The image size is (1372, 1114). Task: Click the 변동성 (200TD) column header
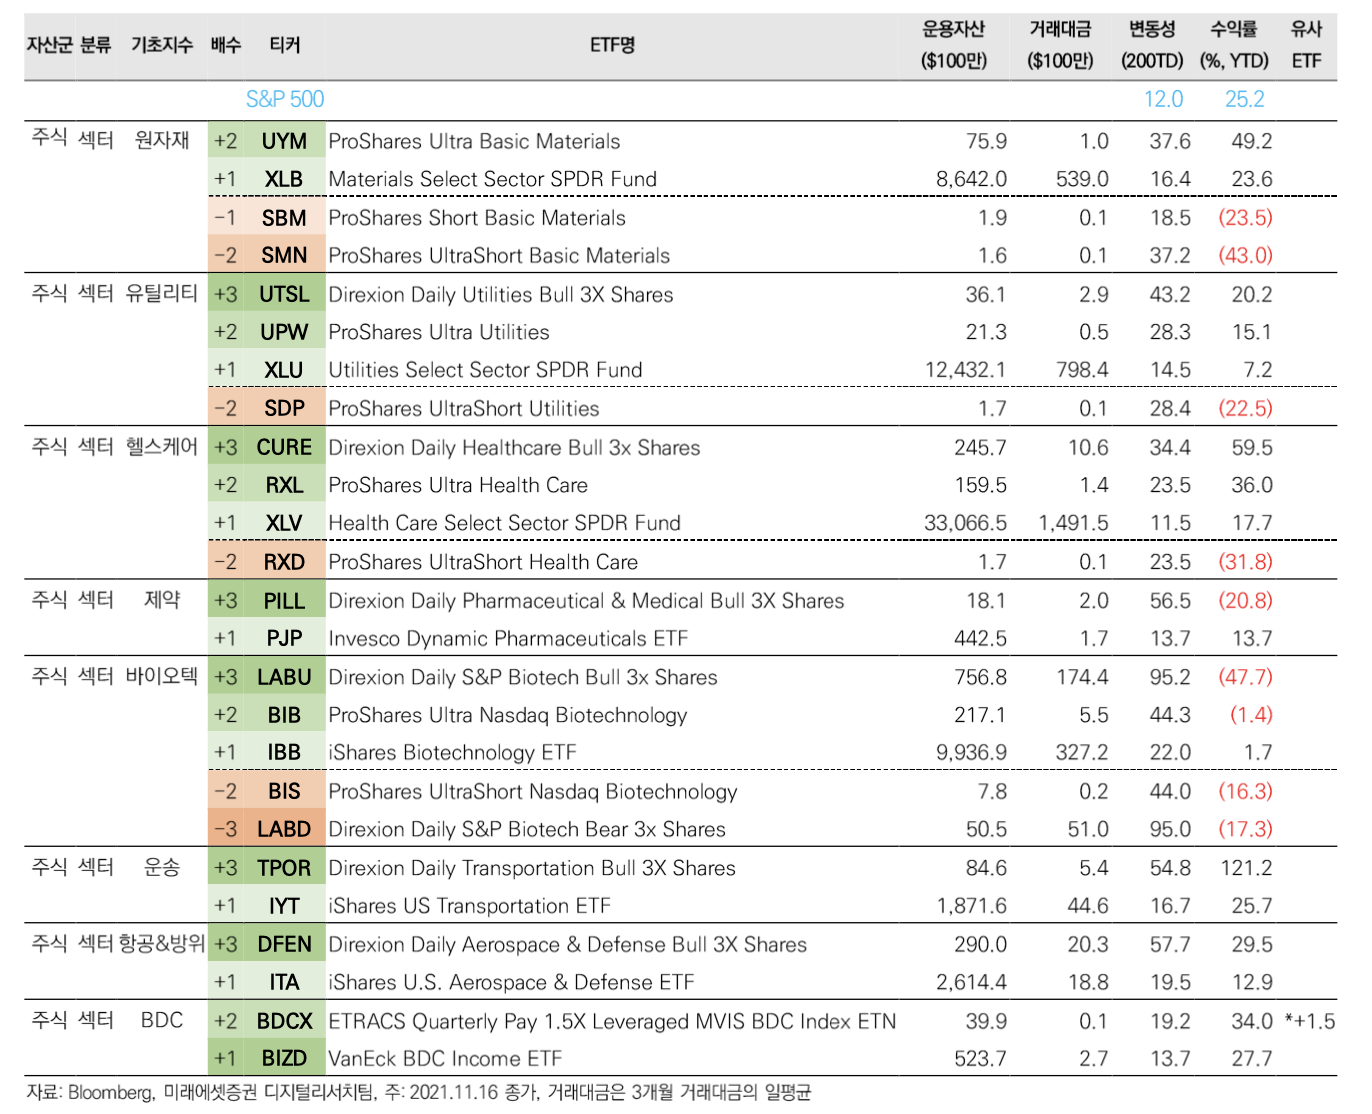point(1152,45)
